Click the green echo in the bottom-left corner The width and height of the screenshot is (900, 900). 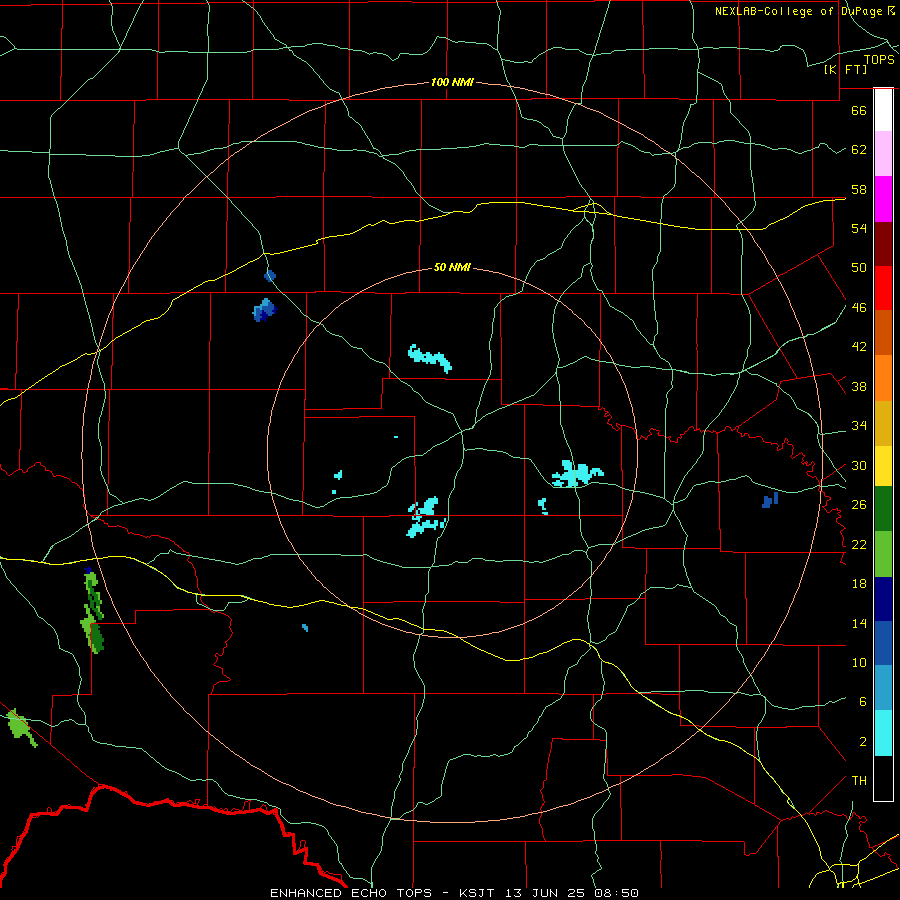coord(22,727)
